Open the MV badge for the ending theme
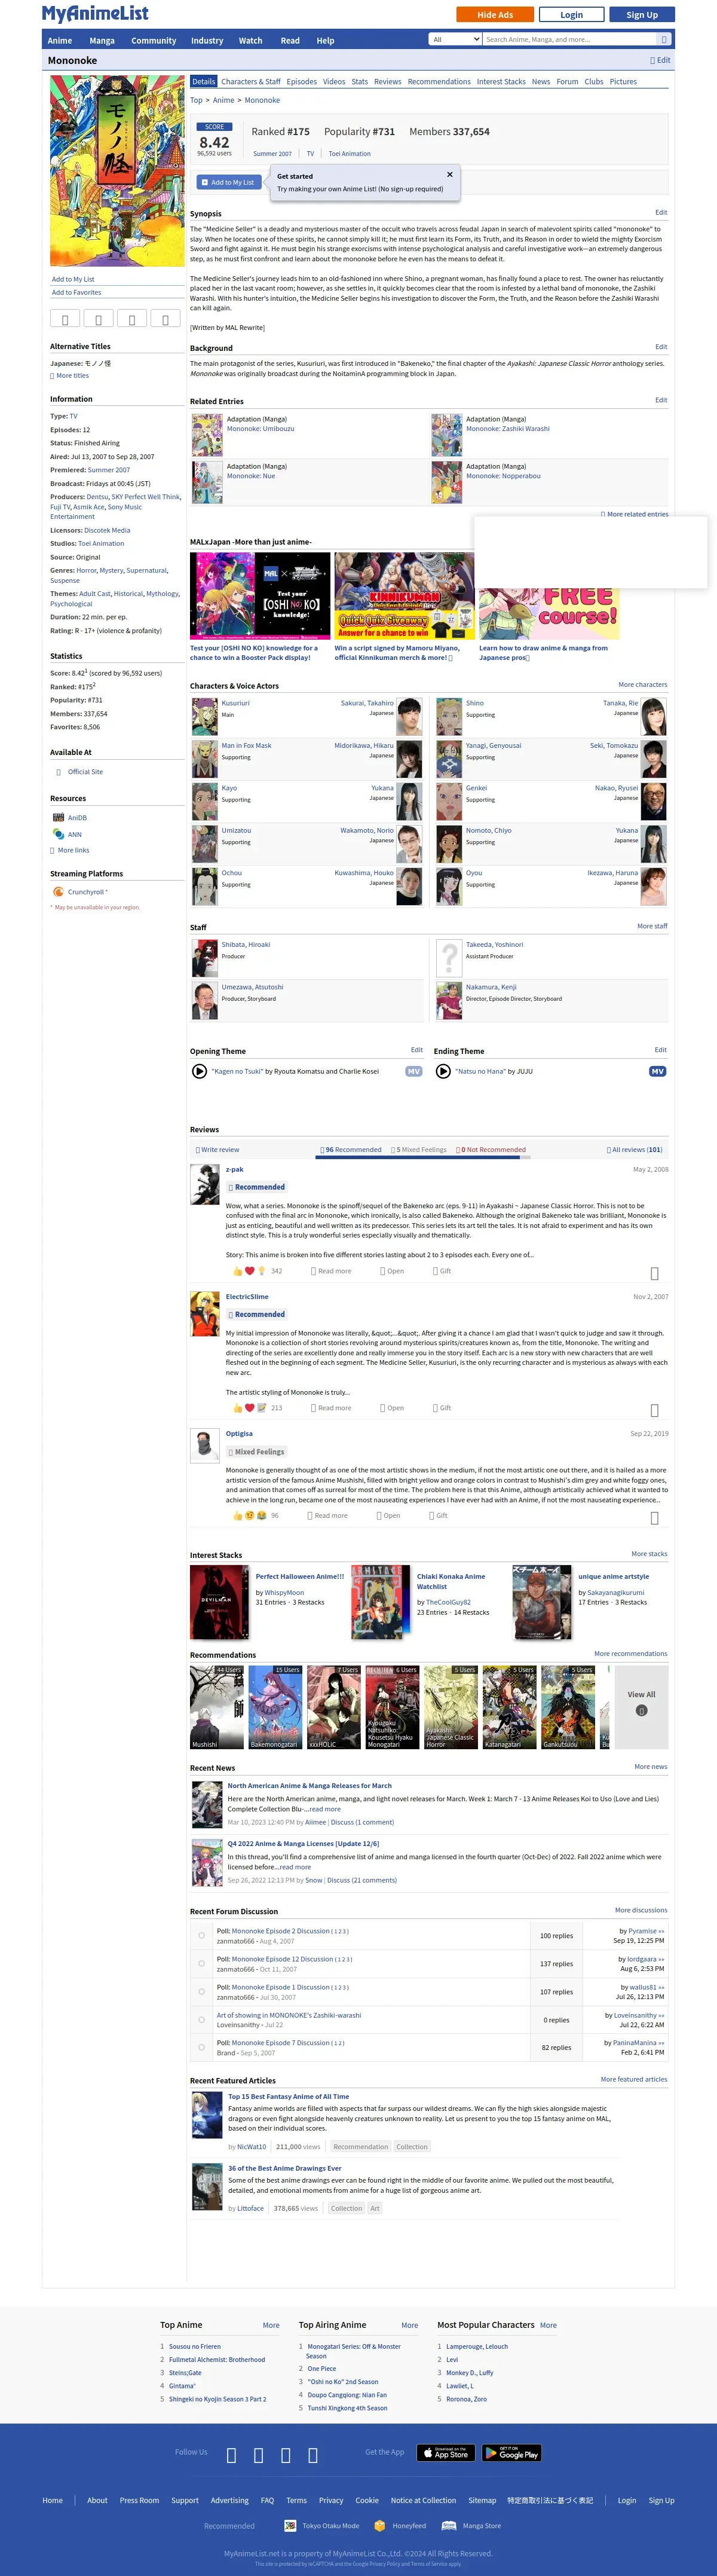 (657, 1071)
